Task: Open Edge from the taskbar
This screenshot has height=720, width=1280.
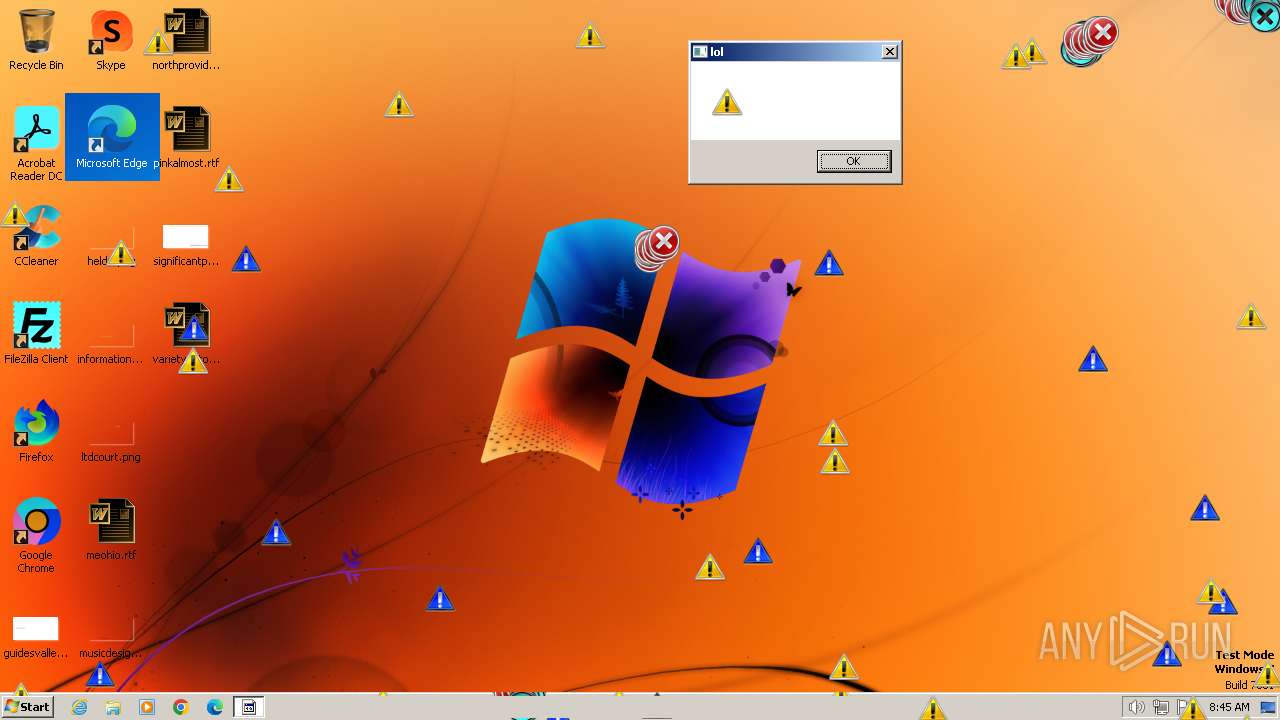Action: (x=215, y=707)
